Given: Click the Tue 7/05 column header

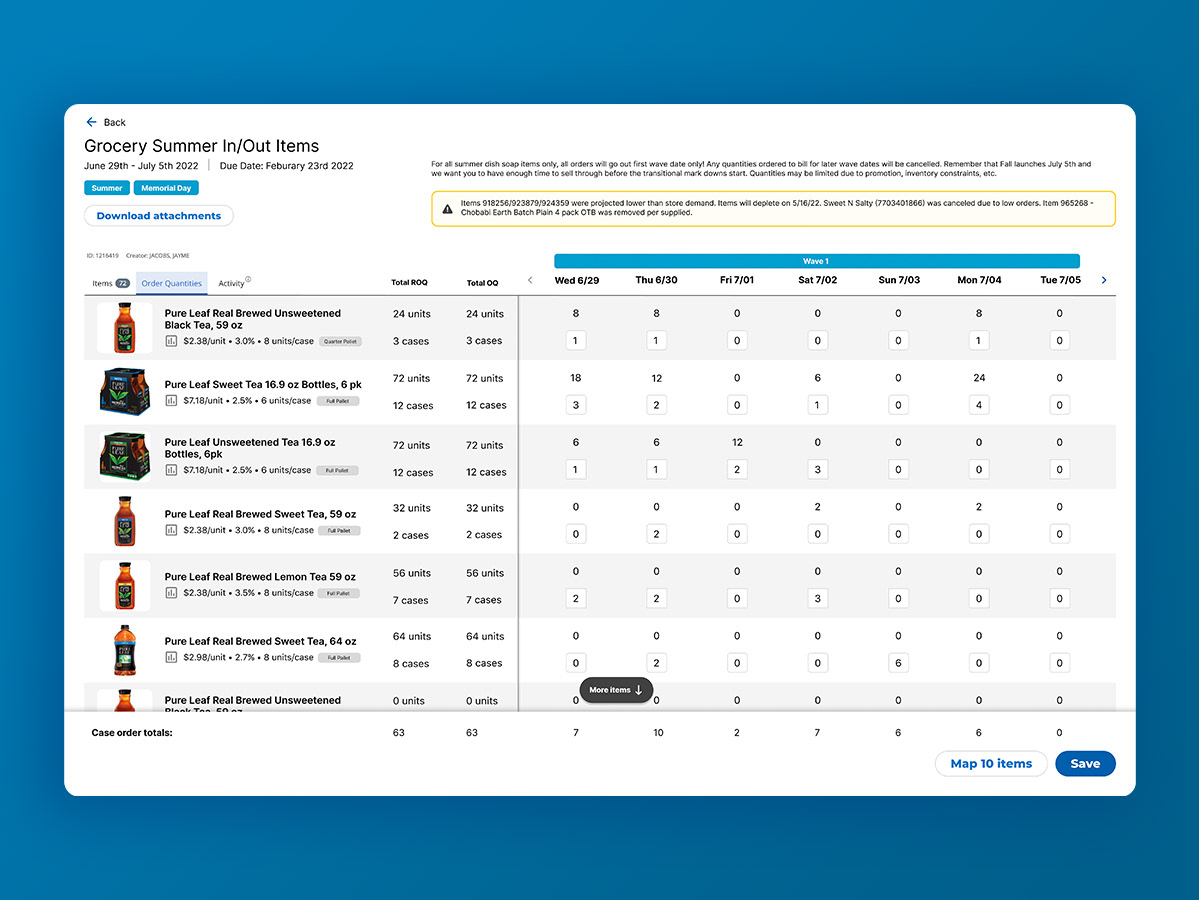Looking at the screenshot, I should tap(1061, 280).
